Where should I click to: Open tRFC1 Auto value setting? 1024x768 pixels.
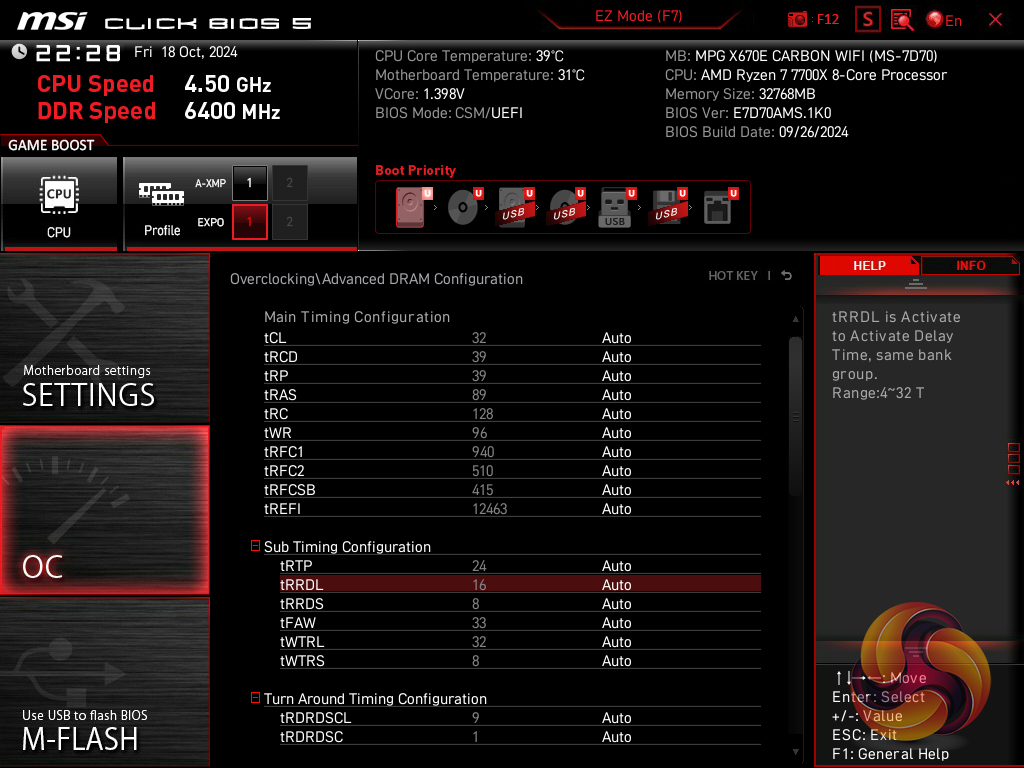(x=616, y=451)
